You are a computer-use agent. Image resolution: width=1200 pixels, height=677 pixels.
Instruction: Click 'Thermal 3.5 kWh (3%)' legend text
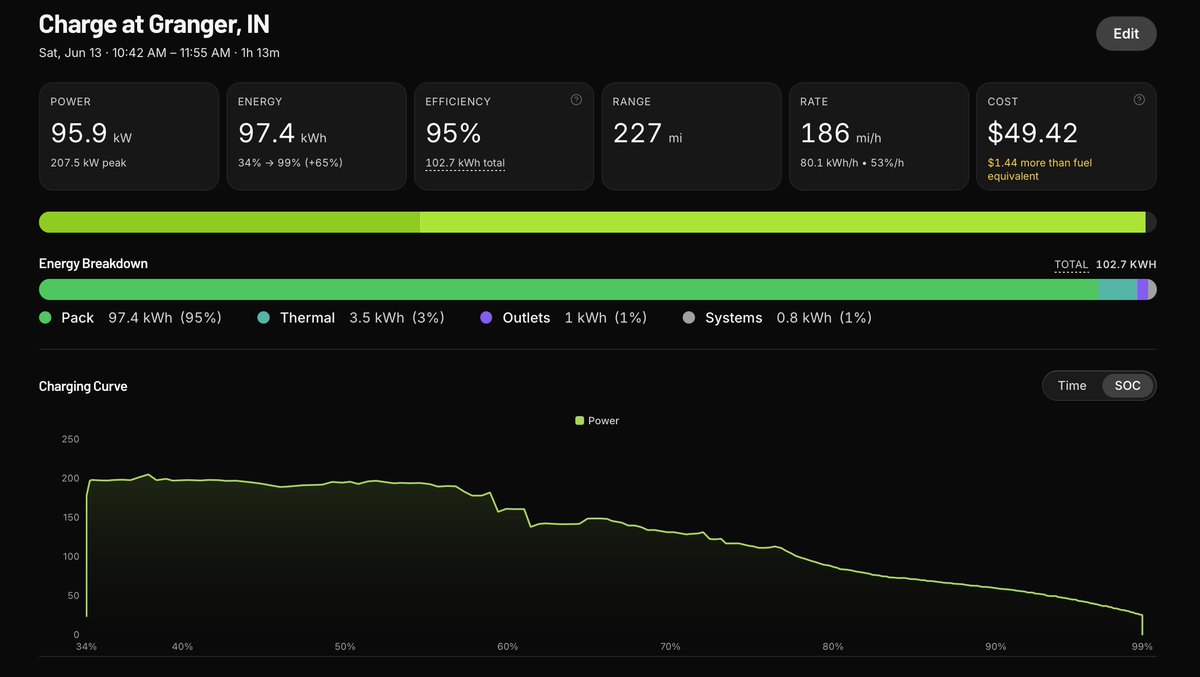[x=362, y=318]
